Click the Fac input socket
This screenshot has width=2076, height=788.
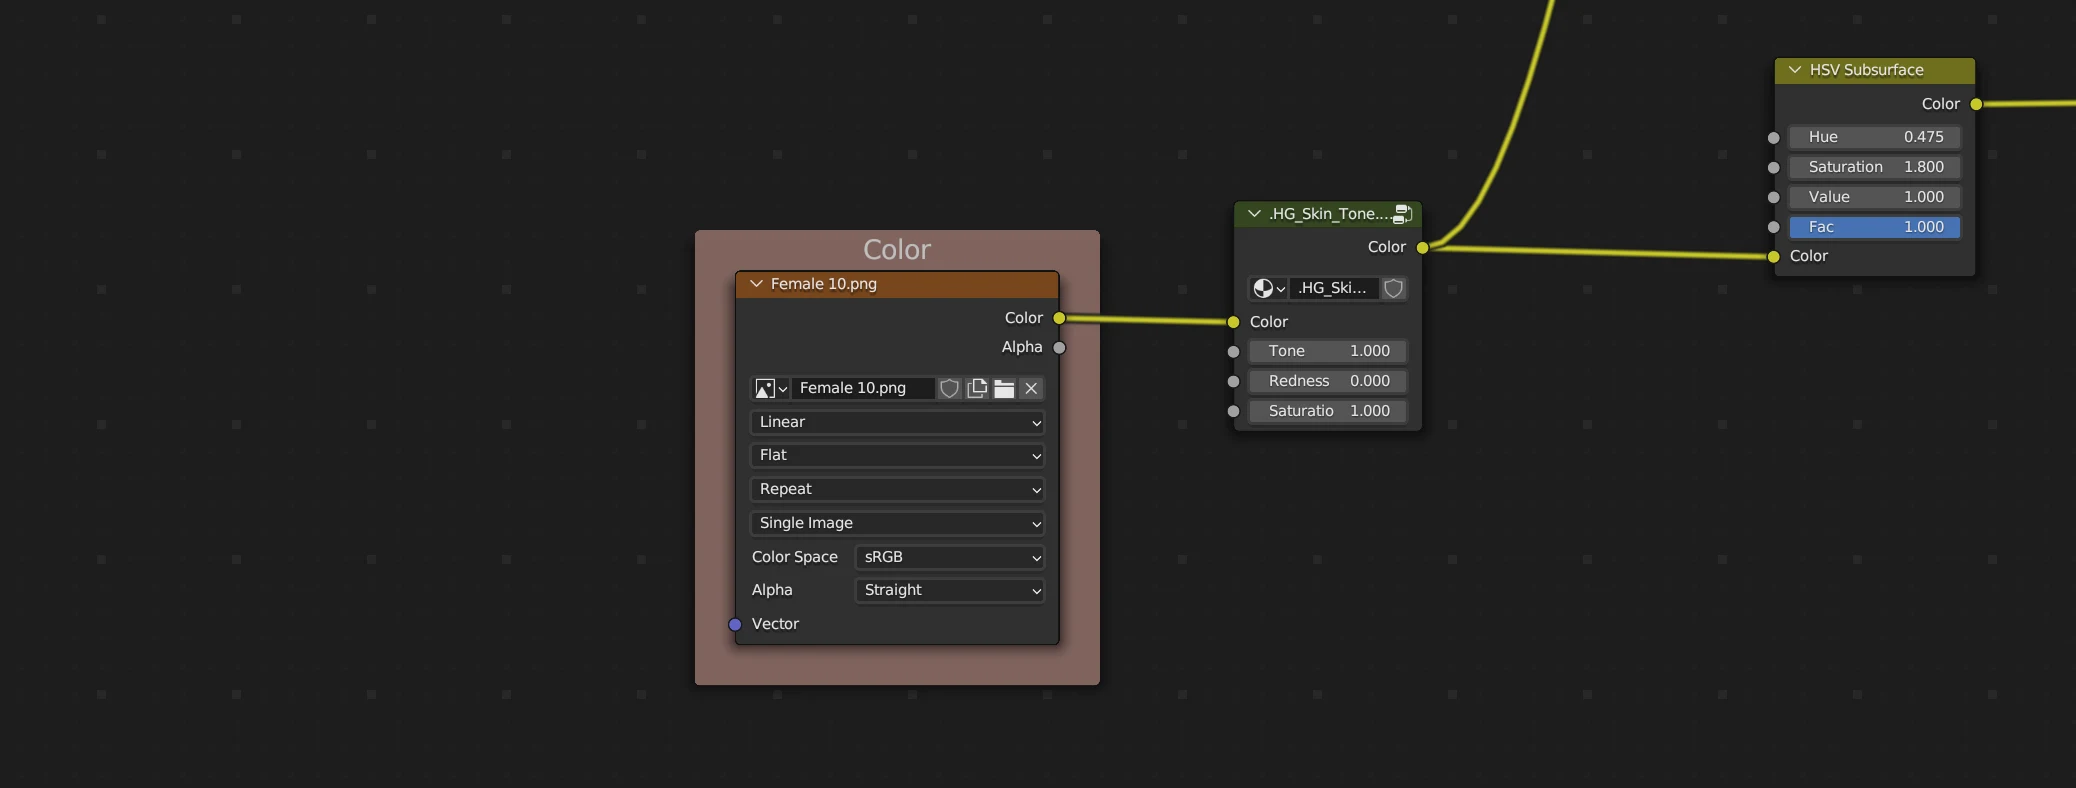coord(1773,227)
